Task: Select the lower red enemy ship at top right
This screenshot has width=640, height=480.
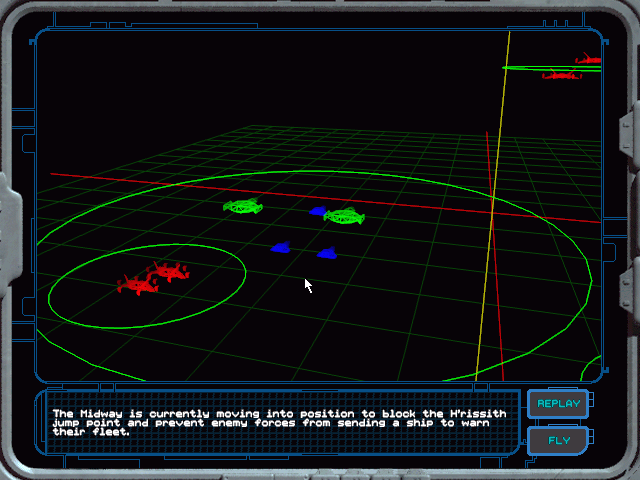Action: pos(562,75)
